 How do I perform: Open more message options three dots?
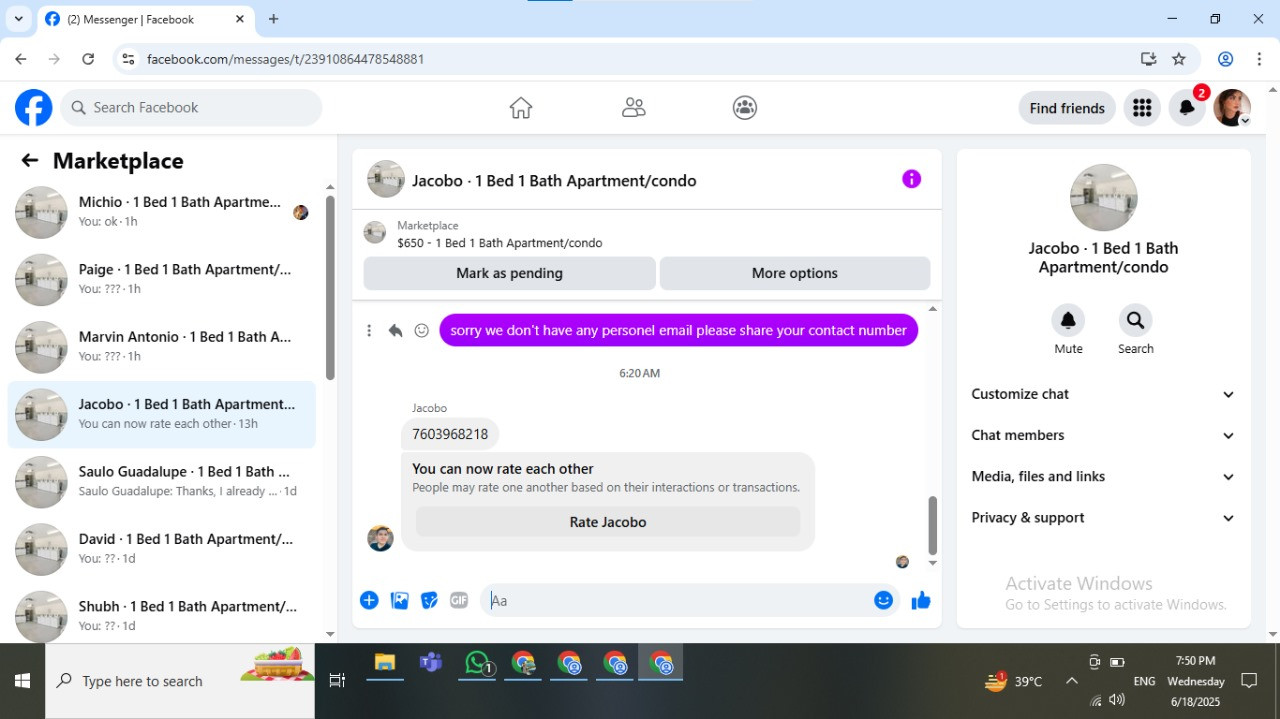point(369,330)
